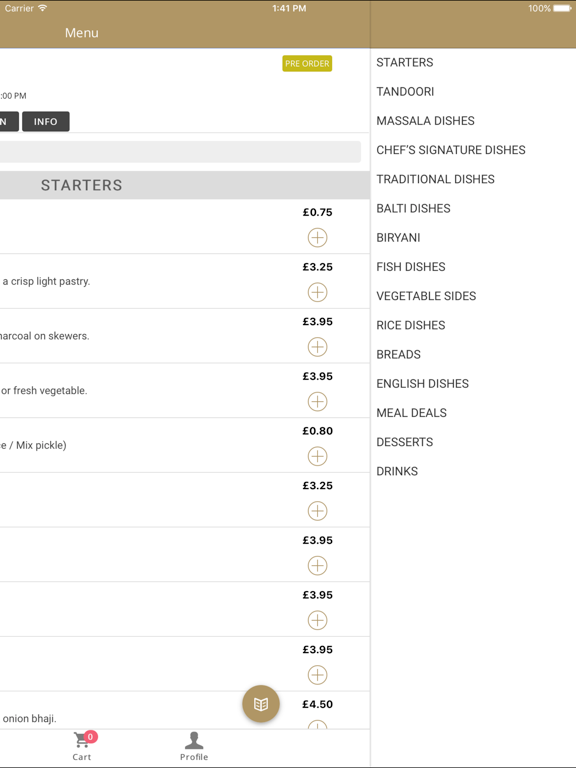Choose BREADS category
The height and width of the screenshot is (768, 576).
(398, 355)
